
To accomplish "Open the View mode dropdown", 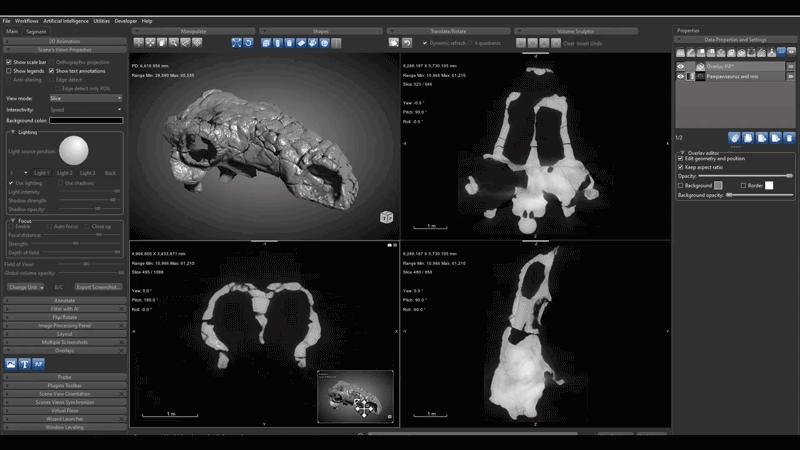I will pos(86,98).
